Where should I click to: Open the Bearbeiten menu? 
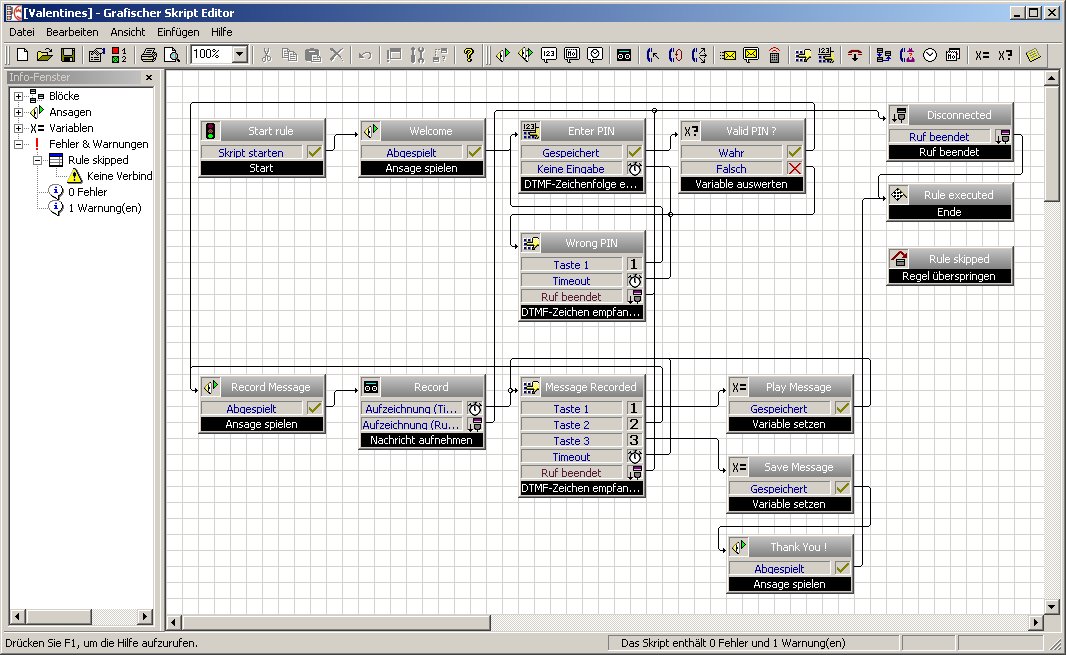(72, 32)
